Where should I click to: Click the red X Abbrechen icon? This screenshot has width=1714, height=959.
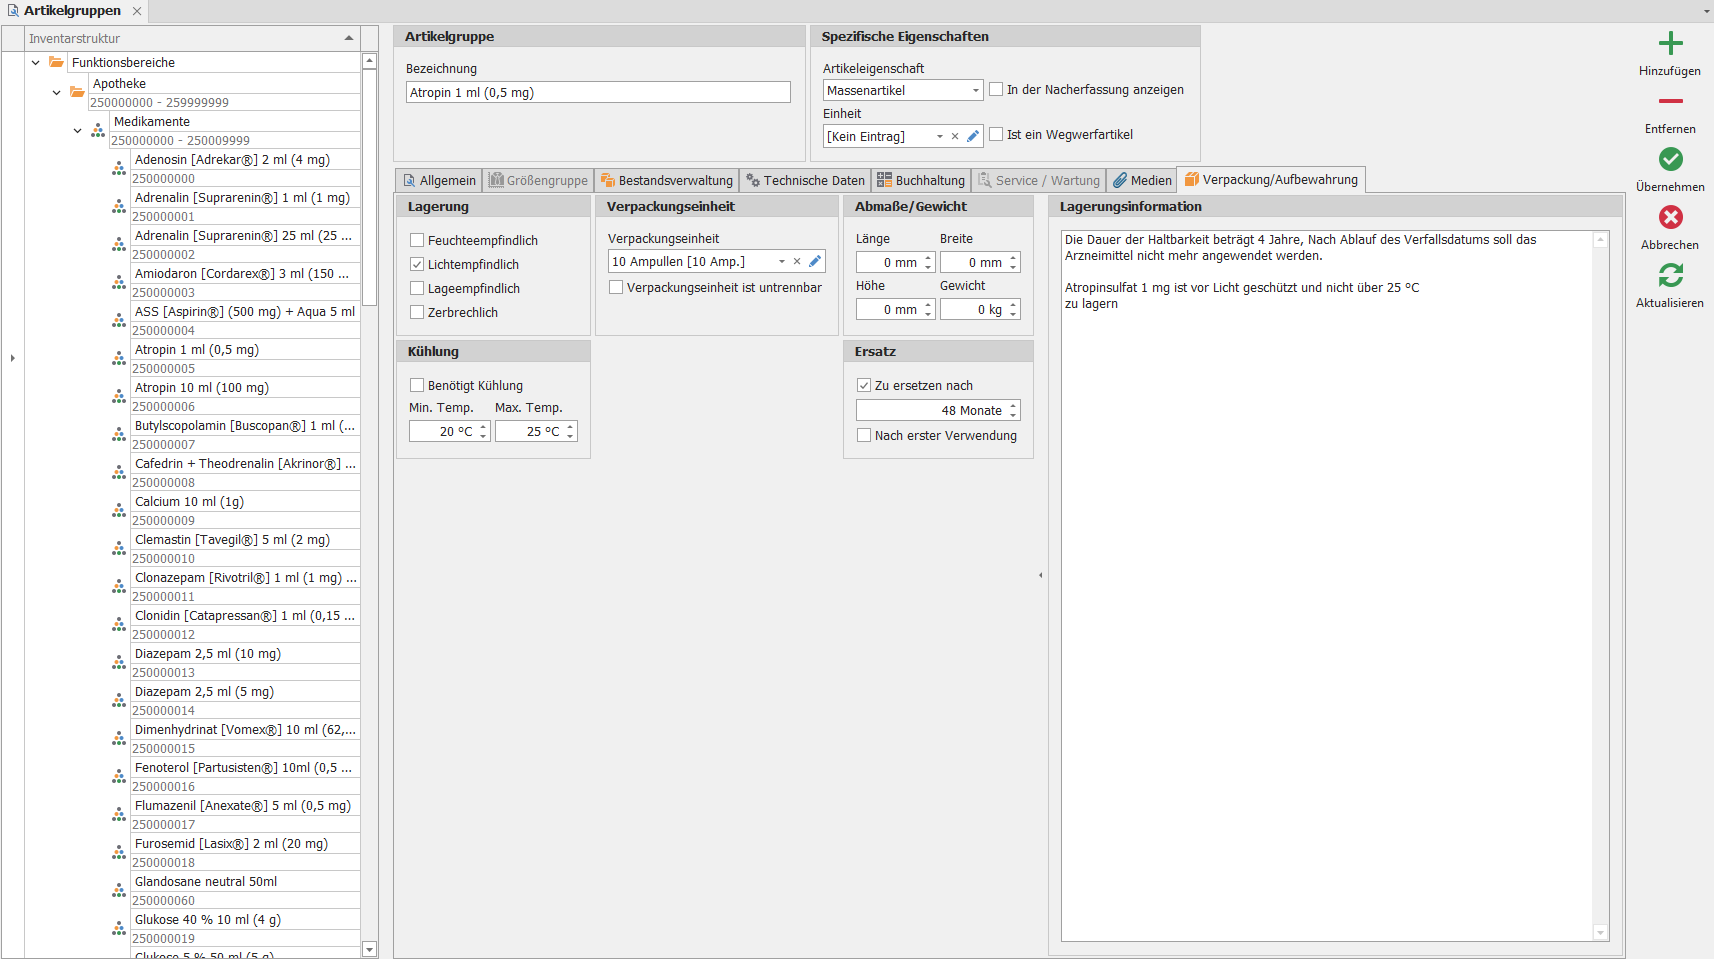(1670, 217)
